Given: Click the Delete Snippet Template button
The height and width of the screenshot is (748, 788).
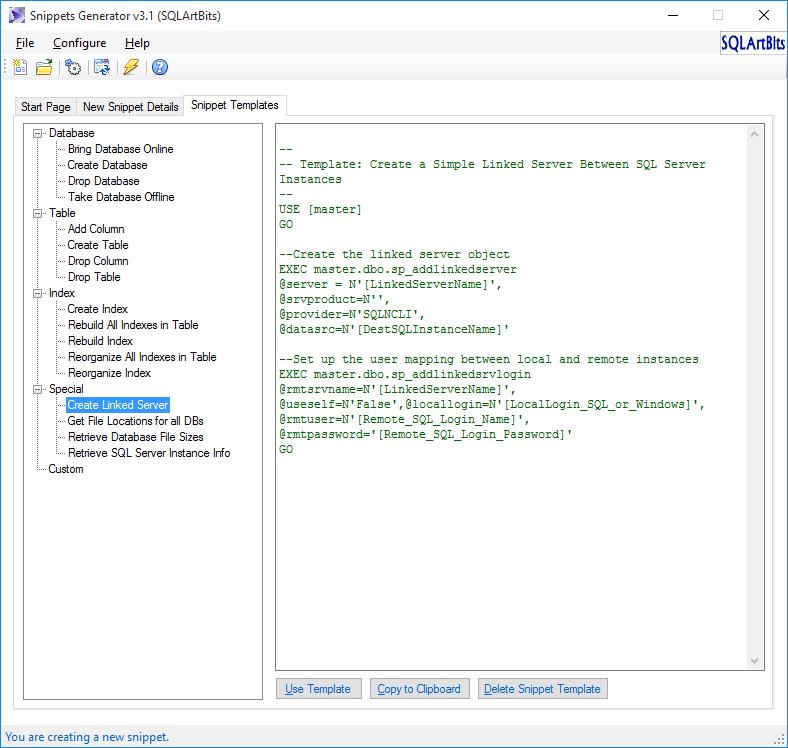Looking at the screenshot, I should [x=543, y=689].
